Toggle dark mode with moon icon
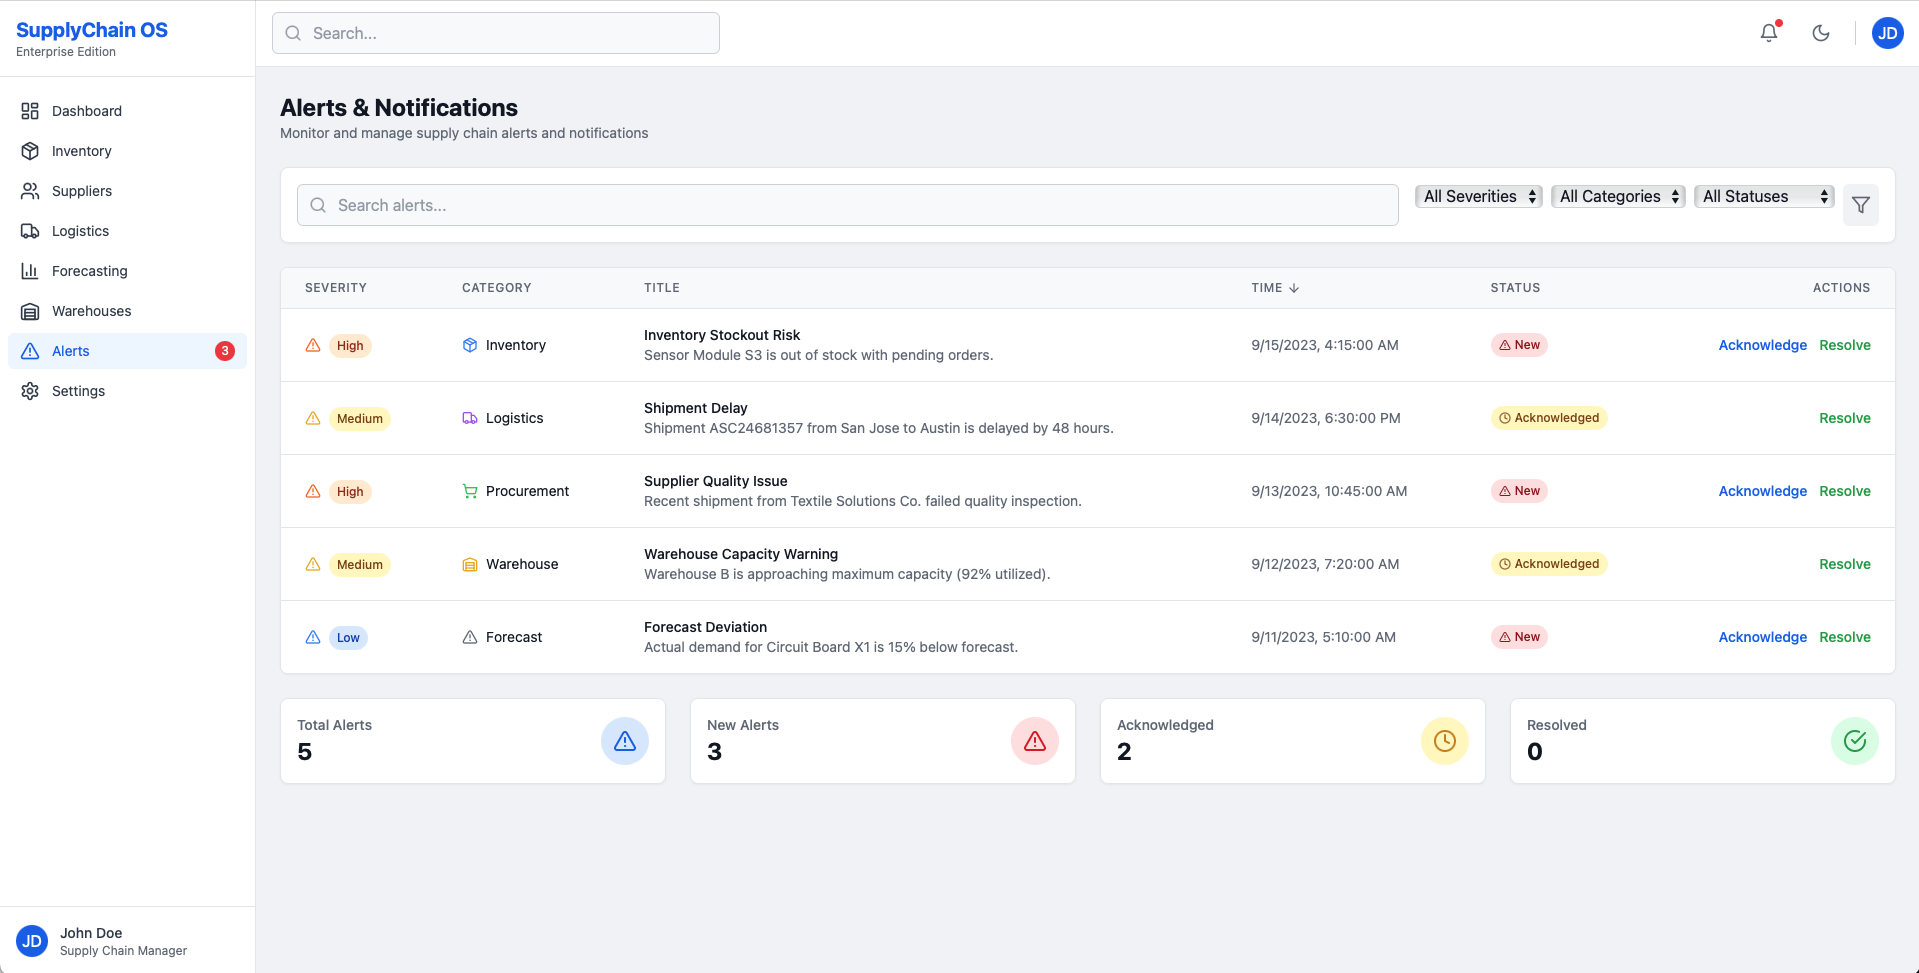 [x=1821, y=33]
